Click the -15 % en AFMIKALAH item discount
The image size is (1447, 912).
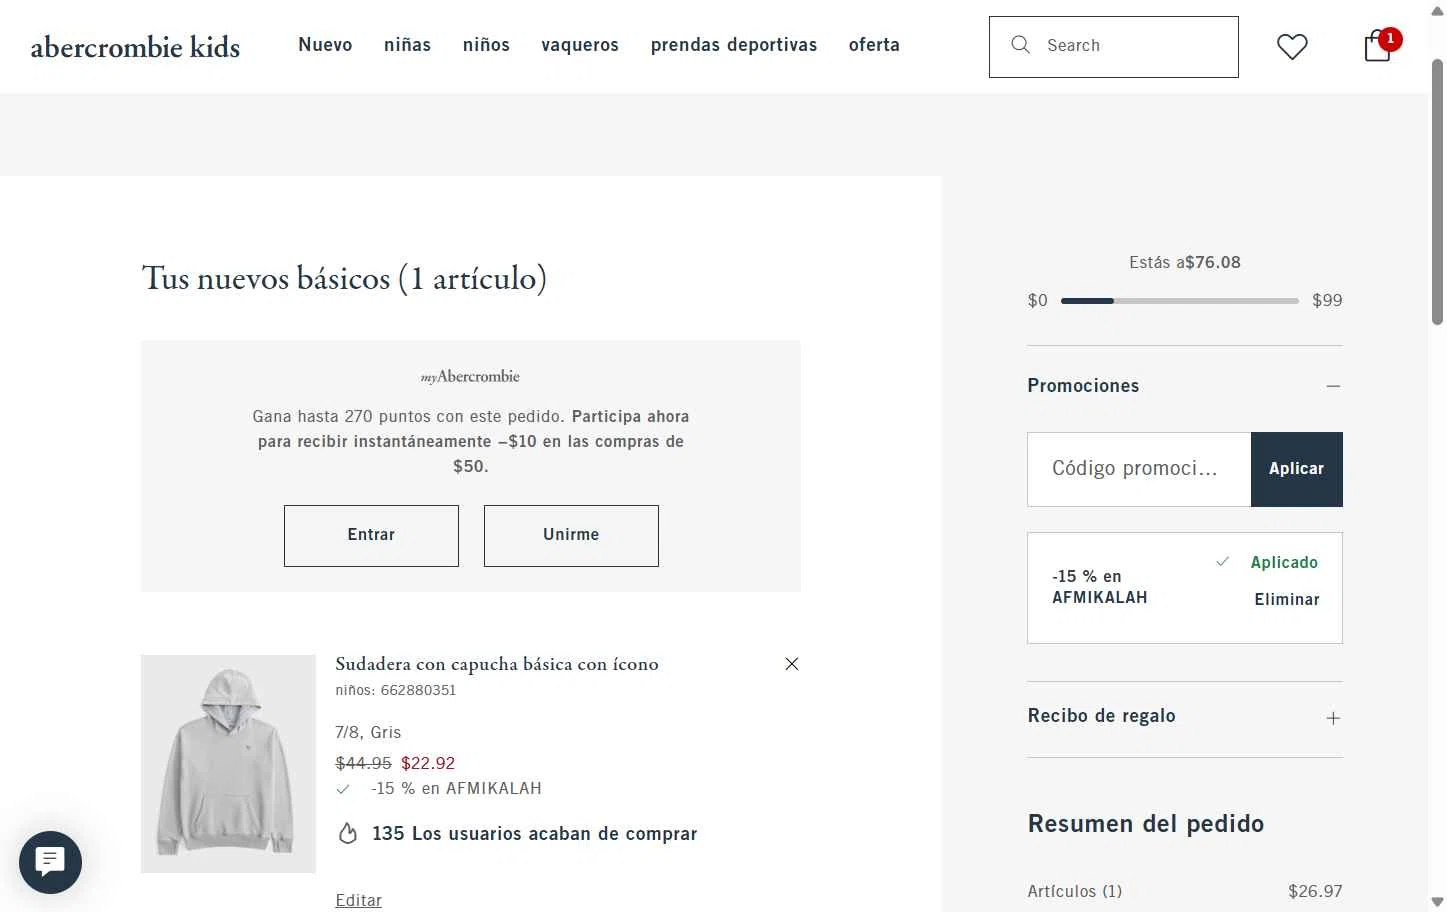point(456,788)
